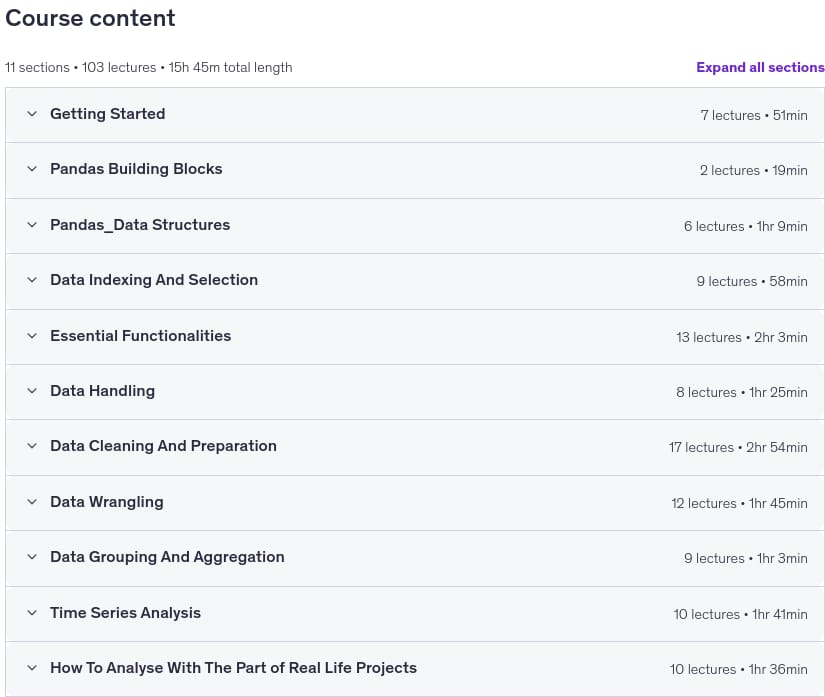The image size is (825, 697).
Task: Expand the Data Wrangling chevron
Action: (x=32, y=502)
